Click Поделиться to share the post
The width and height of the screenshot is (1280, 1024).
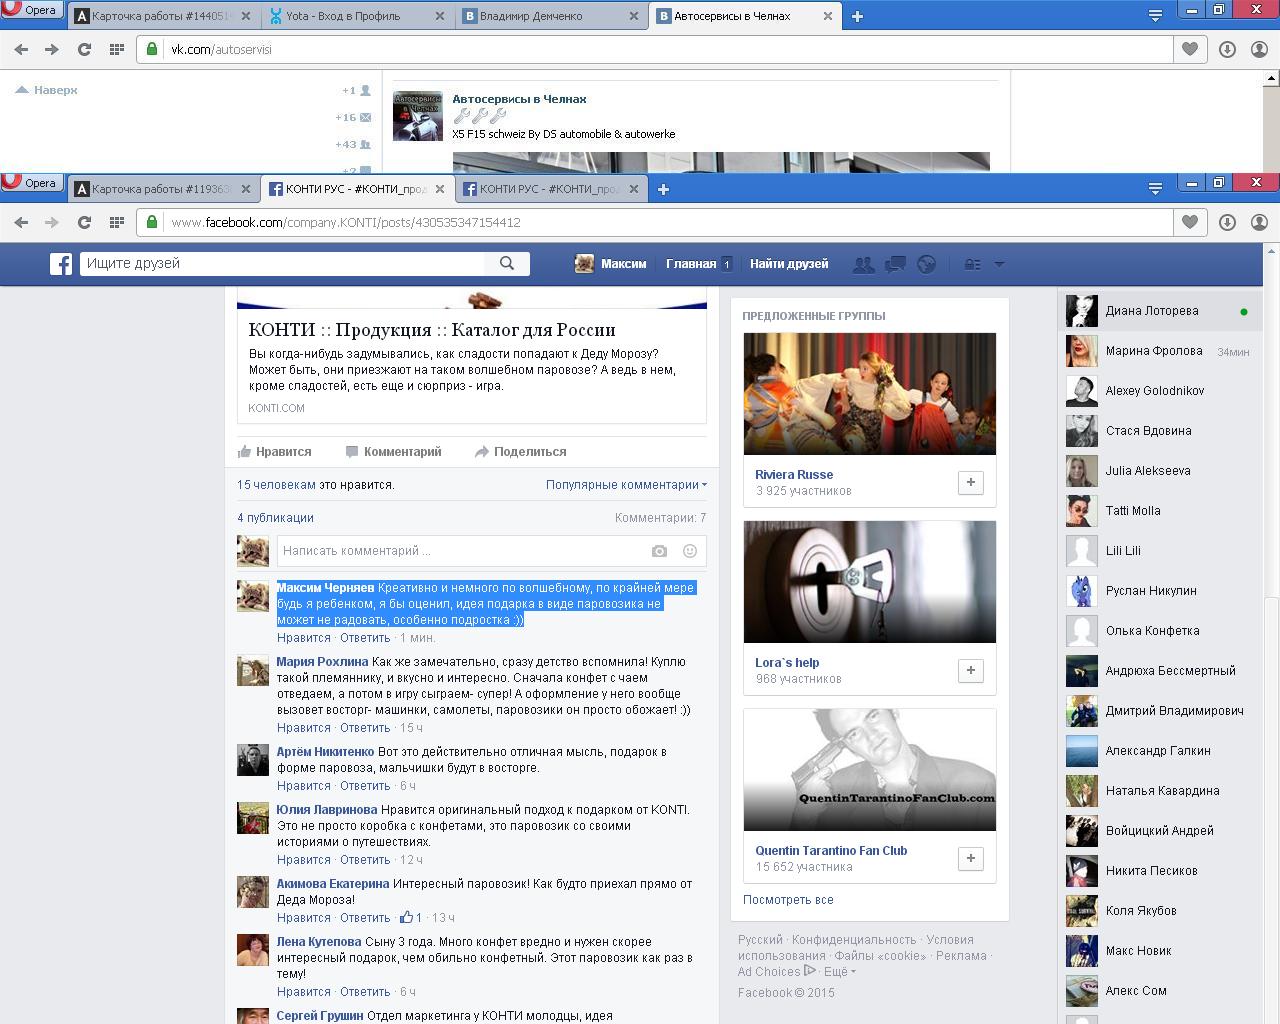[520, 452]
